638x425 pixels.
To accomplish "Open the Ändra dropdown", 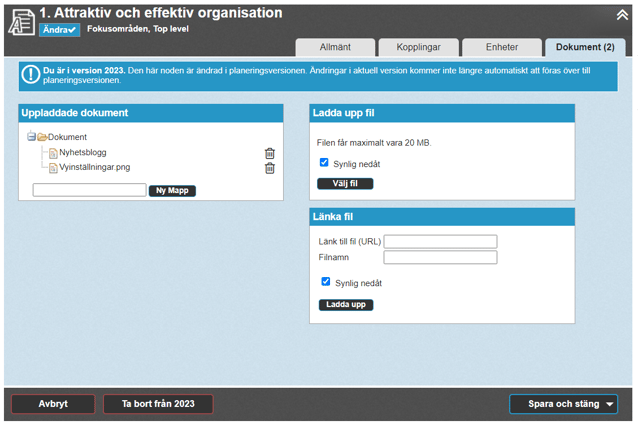I will [x=59, y=30].
